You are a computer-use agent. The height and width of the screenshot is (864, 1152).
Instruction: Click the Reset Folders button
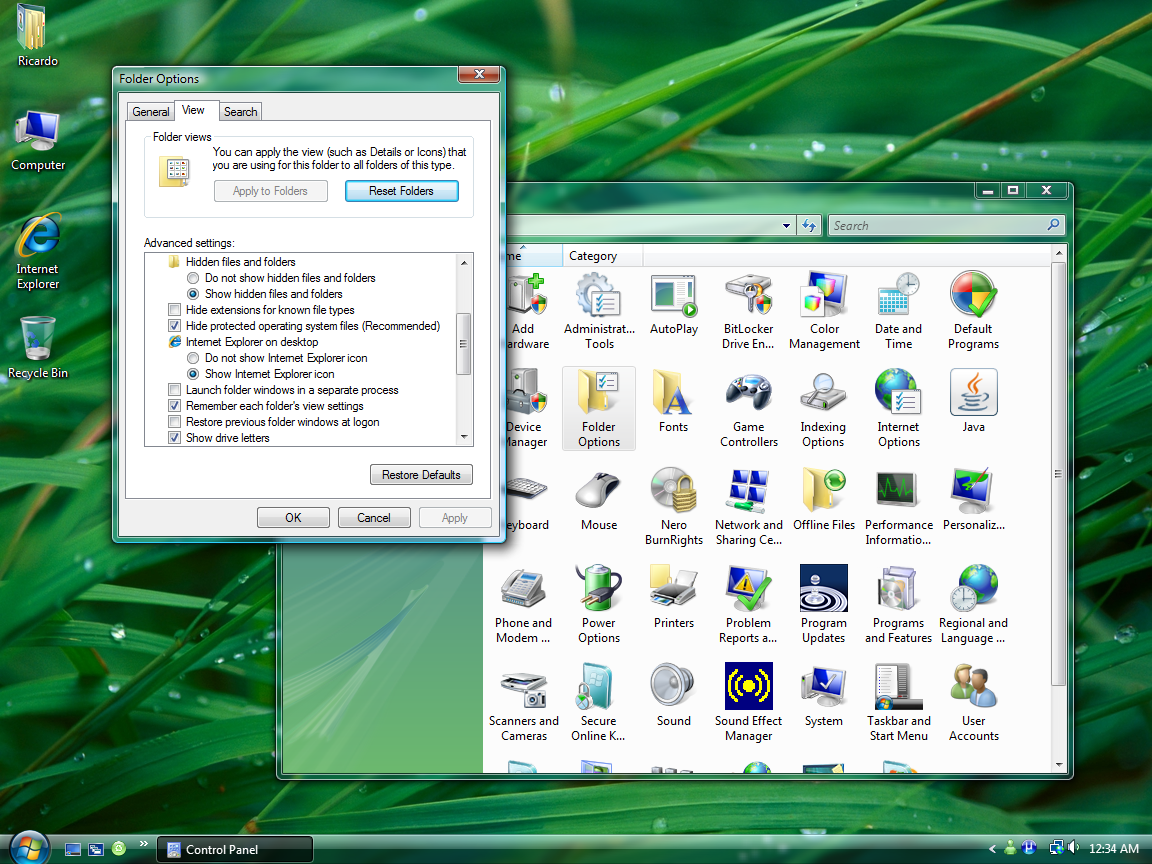[402, 190]
